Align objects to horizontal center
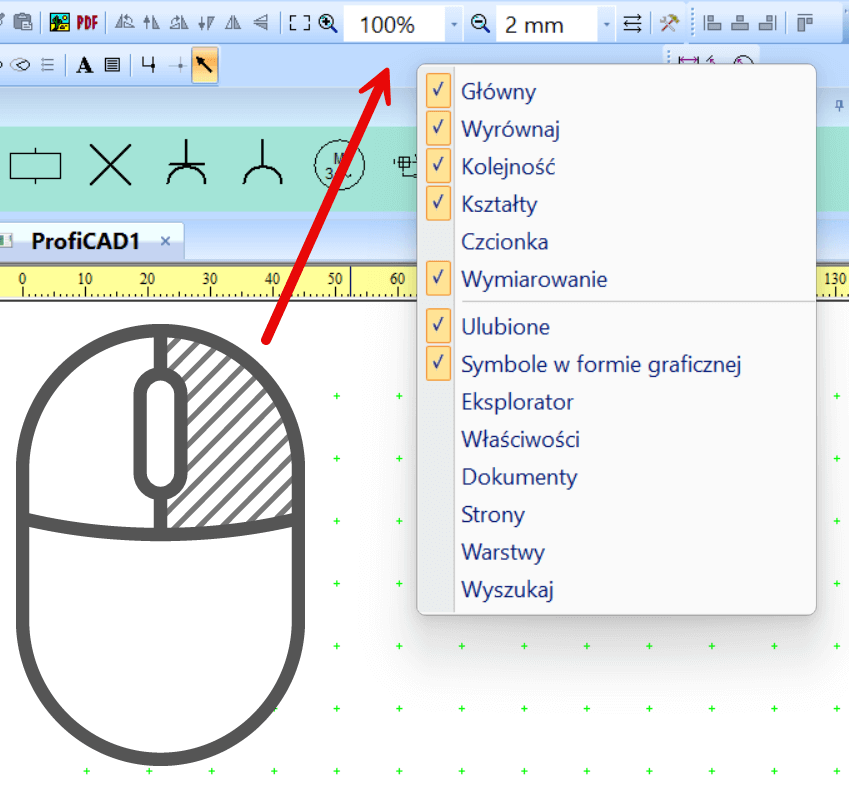Image resolution: width=849 pixels, height=785 pixels. 740,23
